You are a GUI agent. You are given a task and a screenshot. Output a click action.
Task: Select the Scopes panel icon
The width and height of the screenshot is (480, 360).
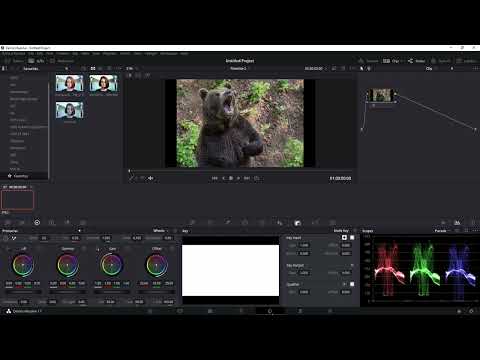coord(457,222)
